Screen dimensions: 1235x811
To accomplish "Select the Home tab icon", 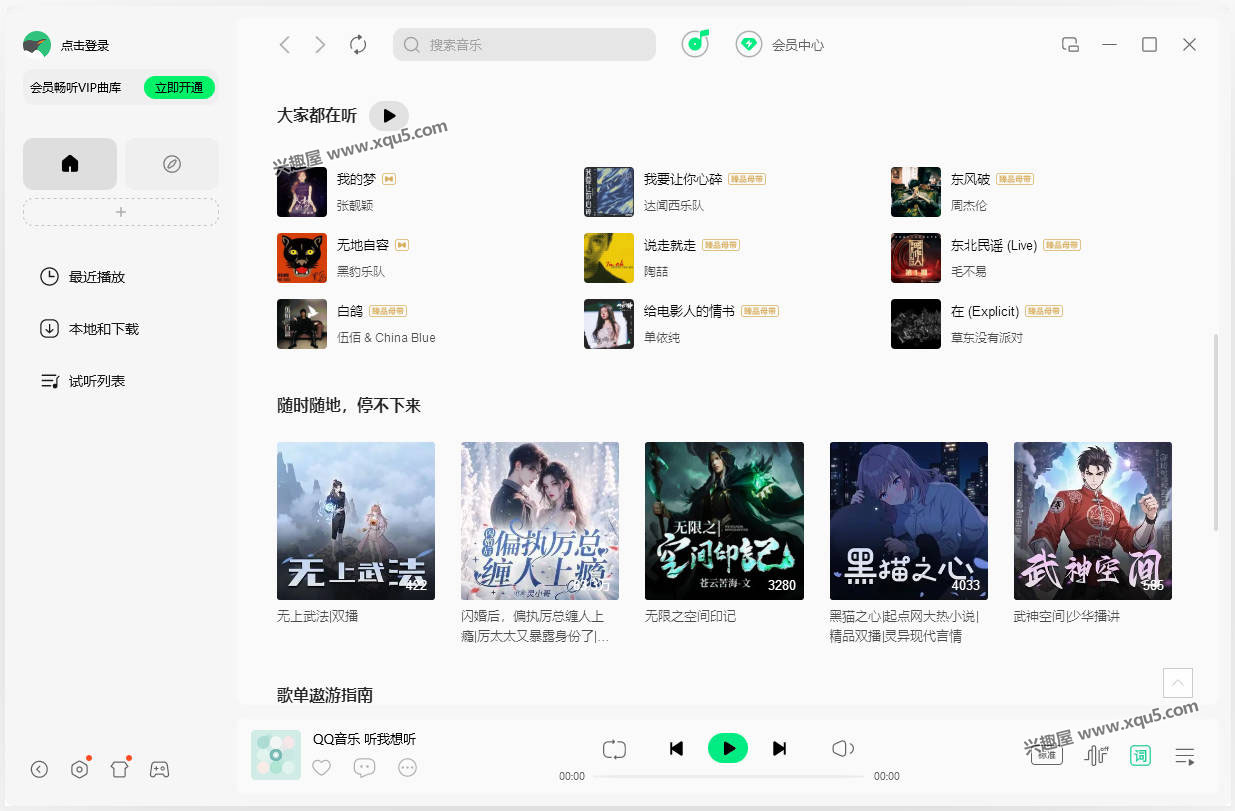I will pyautogui.click(x=70, y=164).
